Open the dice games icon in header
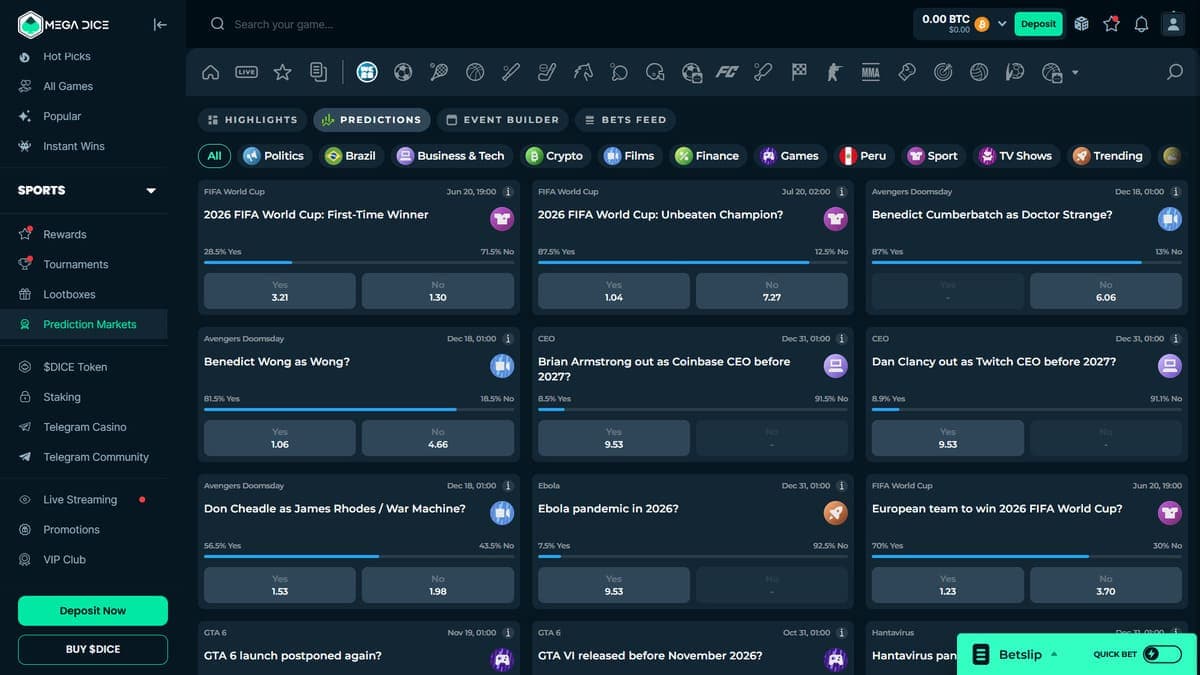 pos(1081,24)
